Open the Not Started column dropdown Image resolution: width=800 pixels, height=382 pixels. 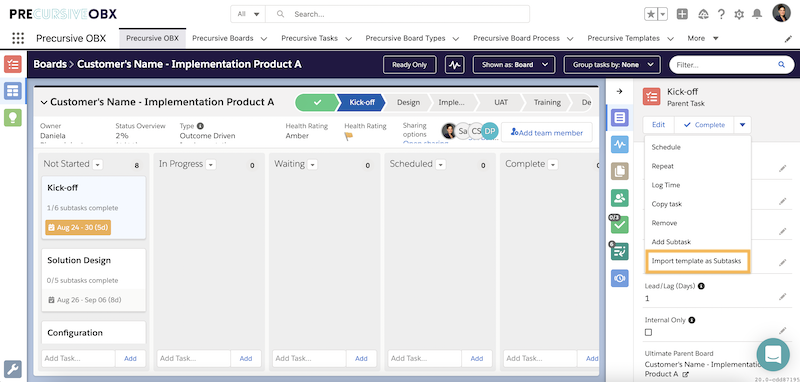point(98,165)
